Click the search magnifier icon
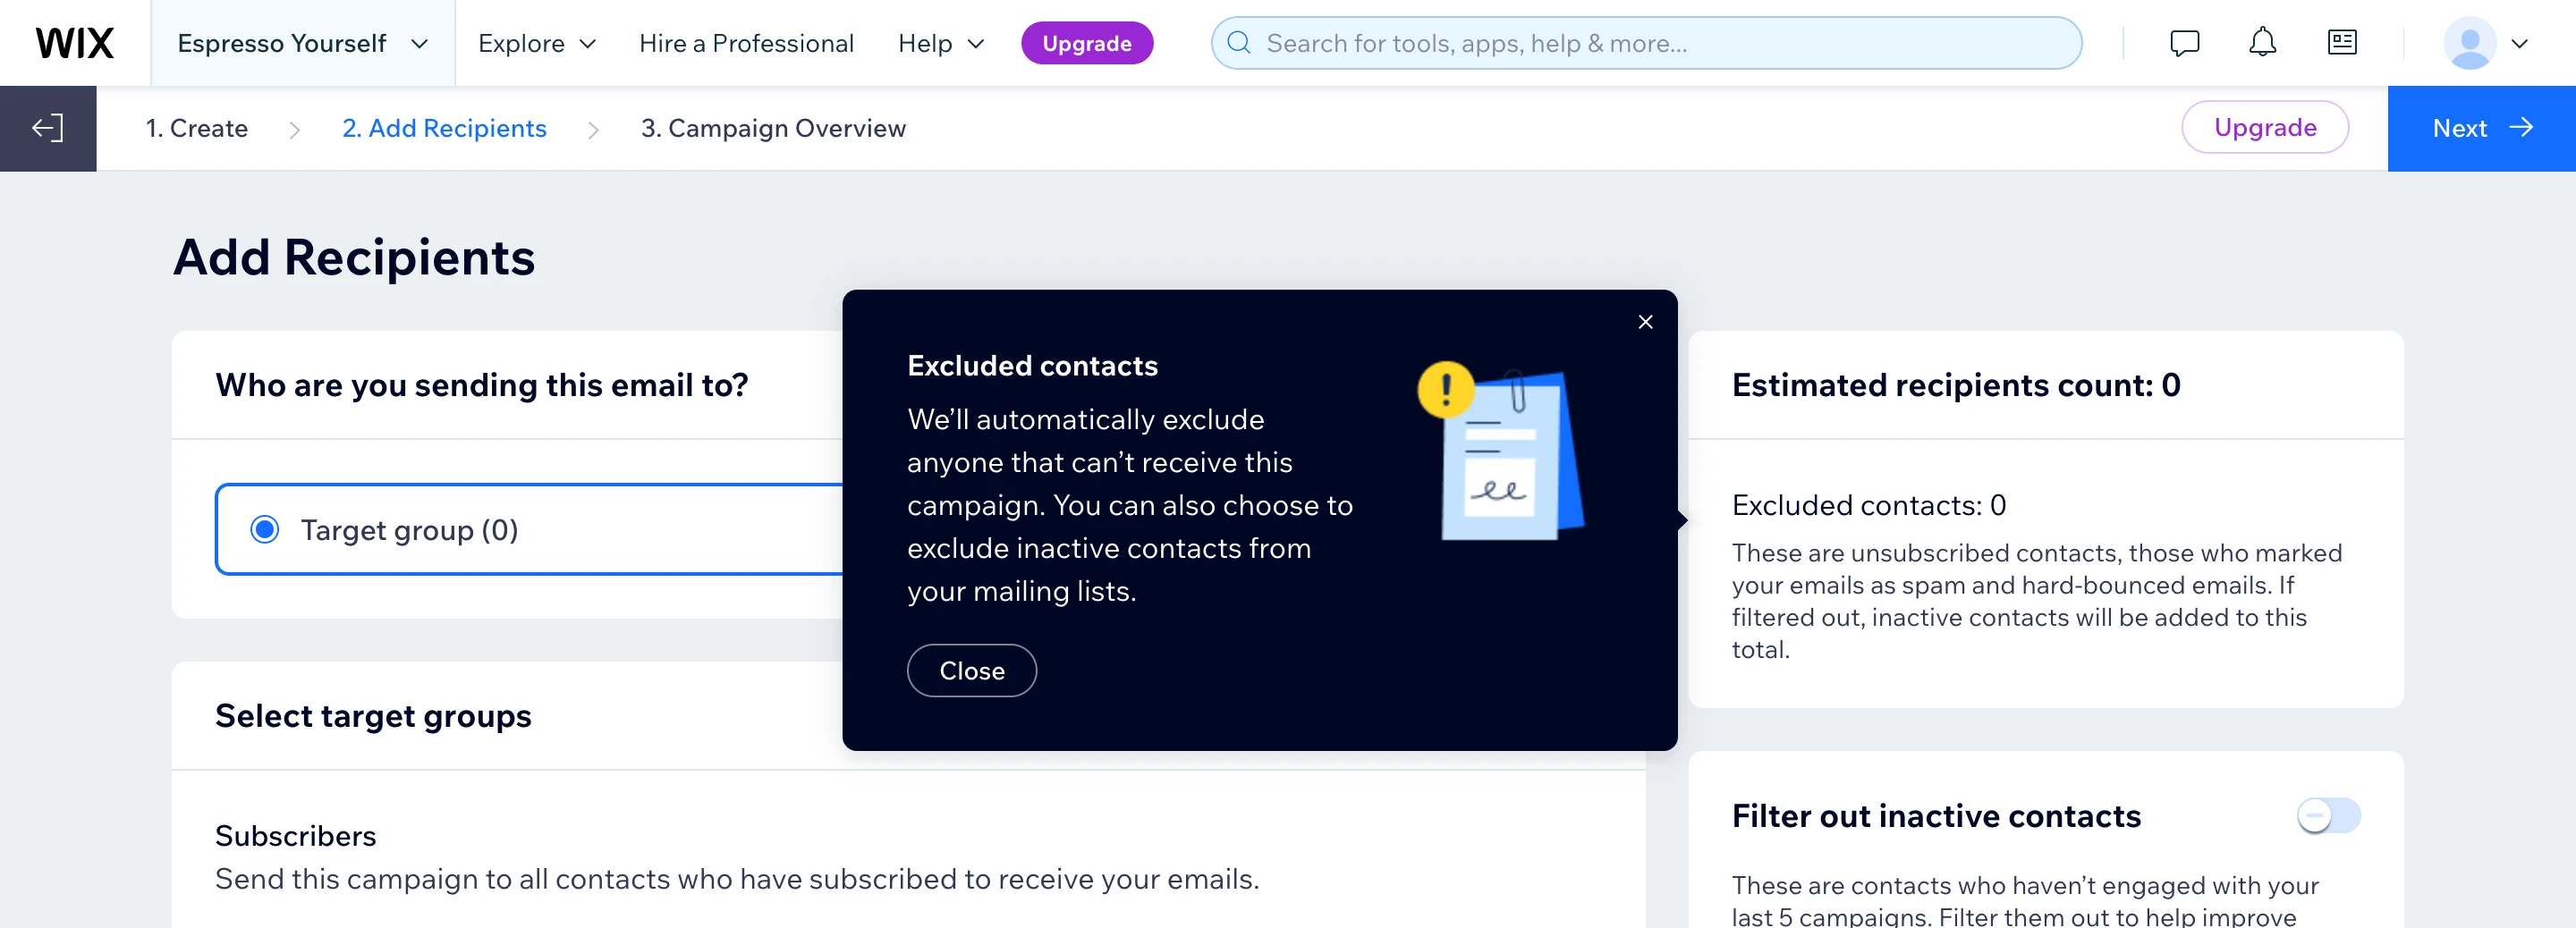Viewport: 2576px width, 928px height. point(1239,43)
